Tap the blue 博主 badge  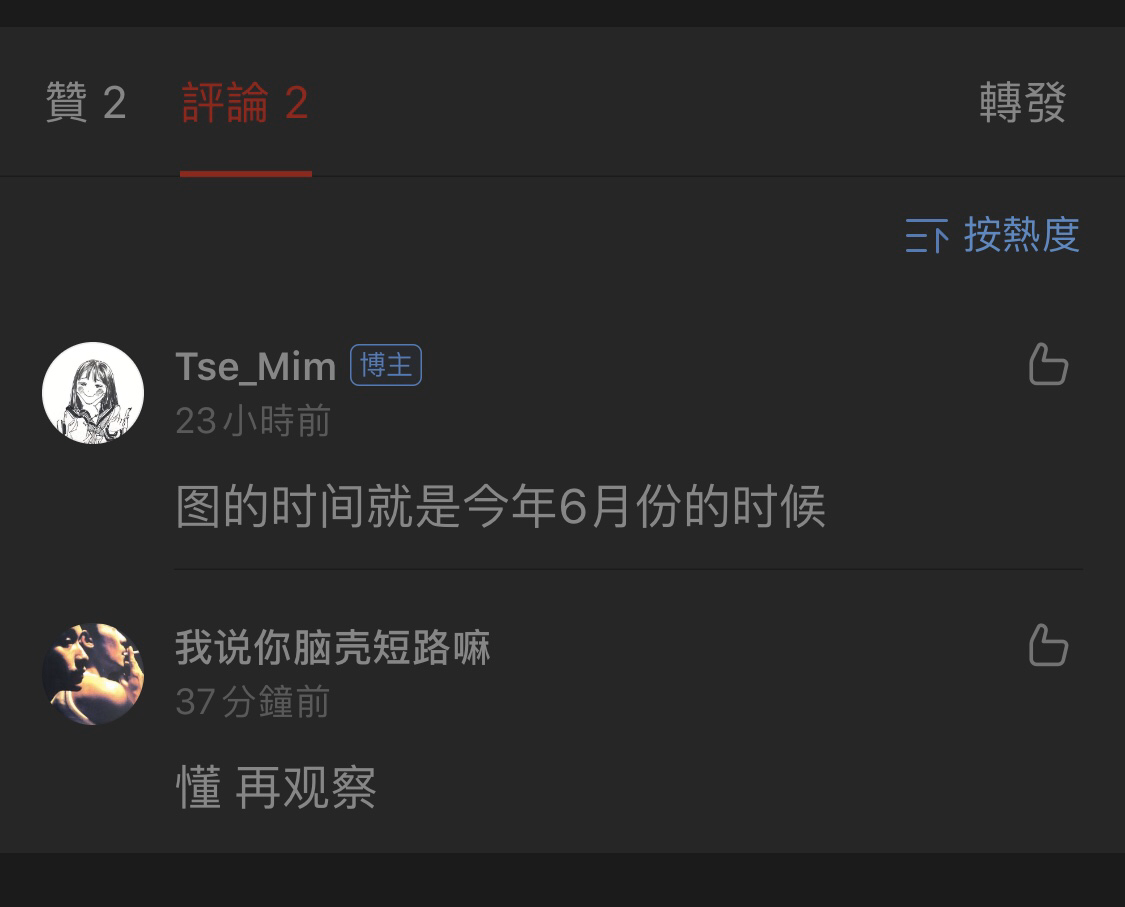[x=386, y=365]
